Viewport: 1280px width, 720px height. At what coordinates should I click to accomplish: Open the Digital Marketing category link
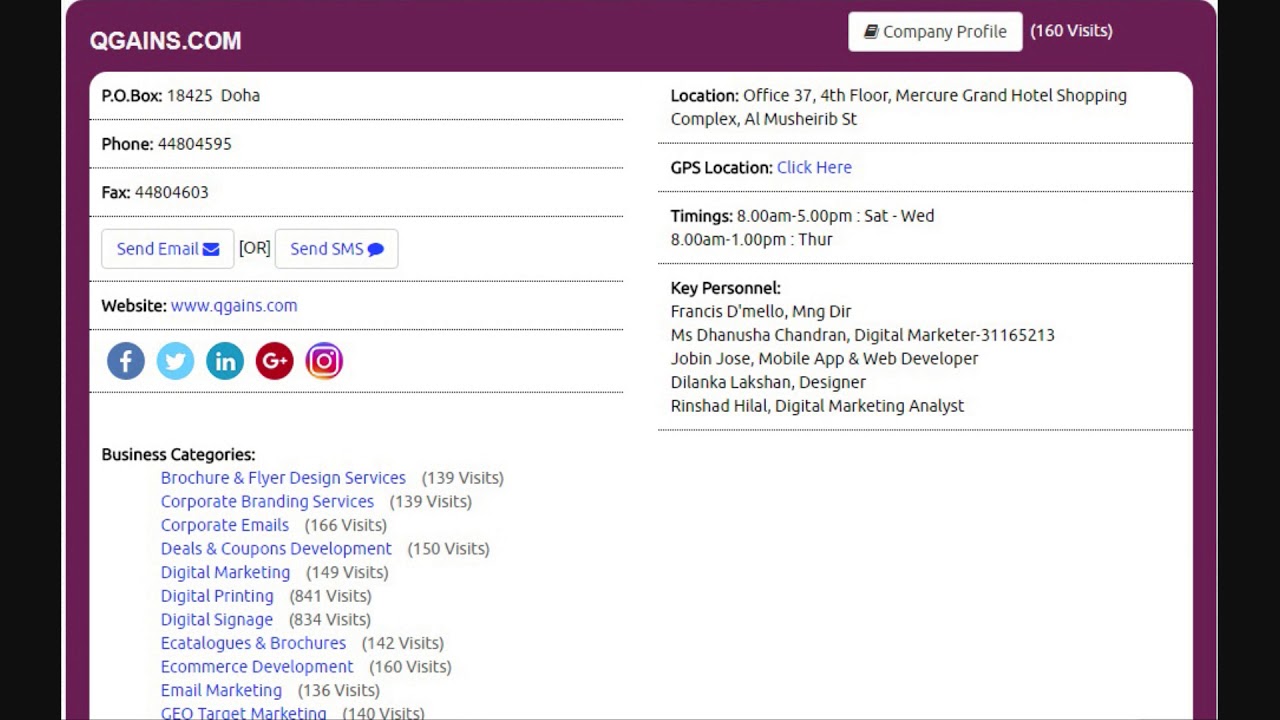(x=225, y=572)
